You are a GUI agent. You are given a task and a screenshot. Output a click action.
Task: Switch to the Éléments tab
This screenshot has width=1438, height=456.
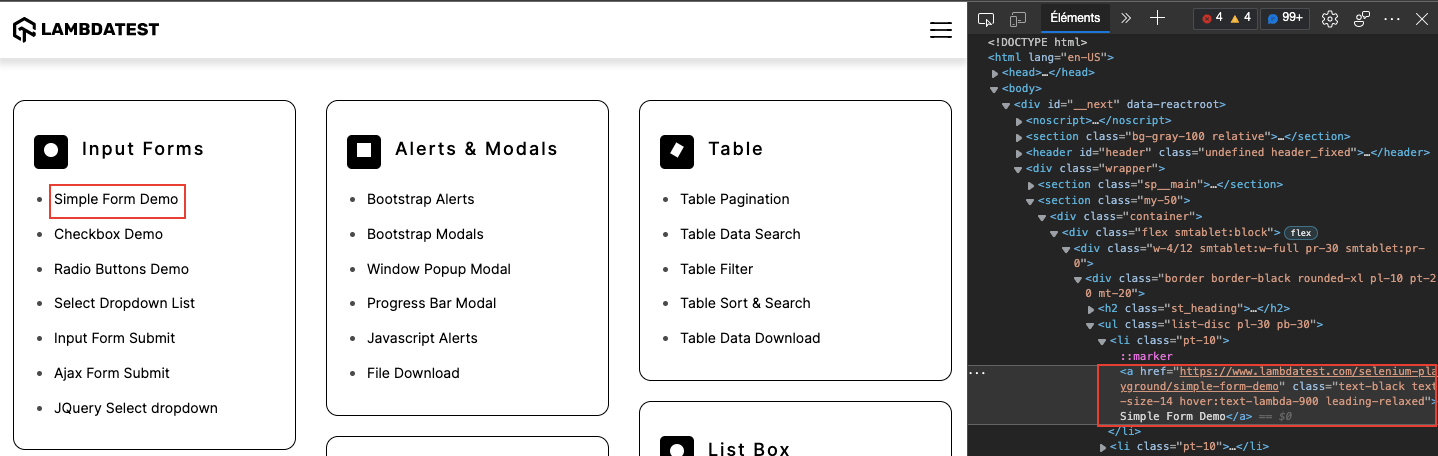point(1075,18)
